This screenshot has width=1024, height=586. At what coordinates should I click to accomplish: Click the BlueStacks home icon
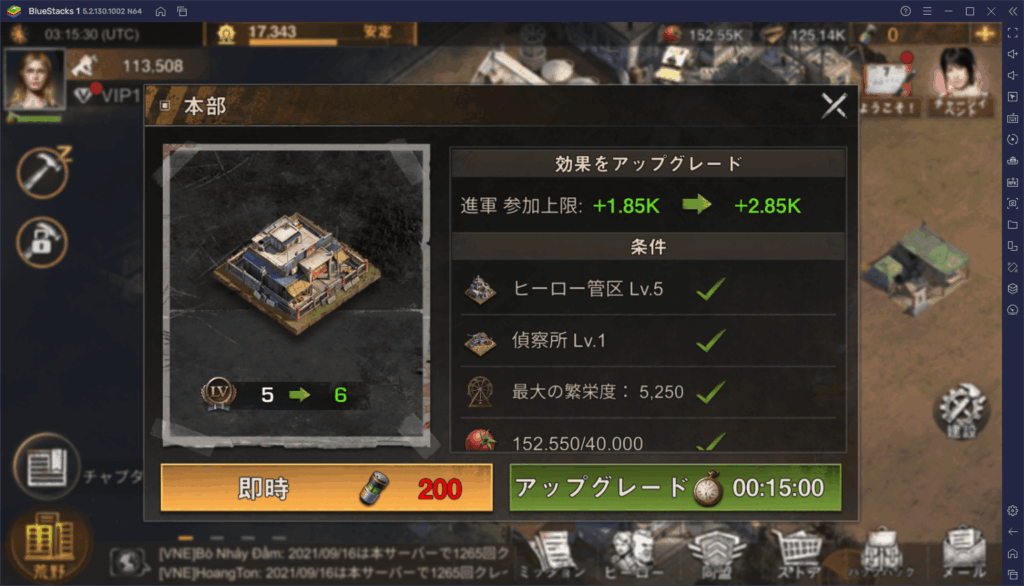click(161, 11)
